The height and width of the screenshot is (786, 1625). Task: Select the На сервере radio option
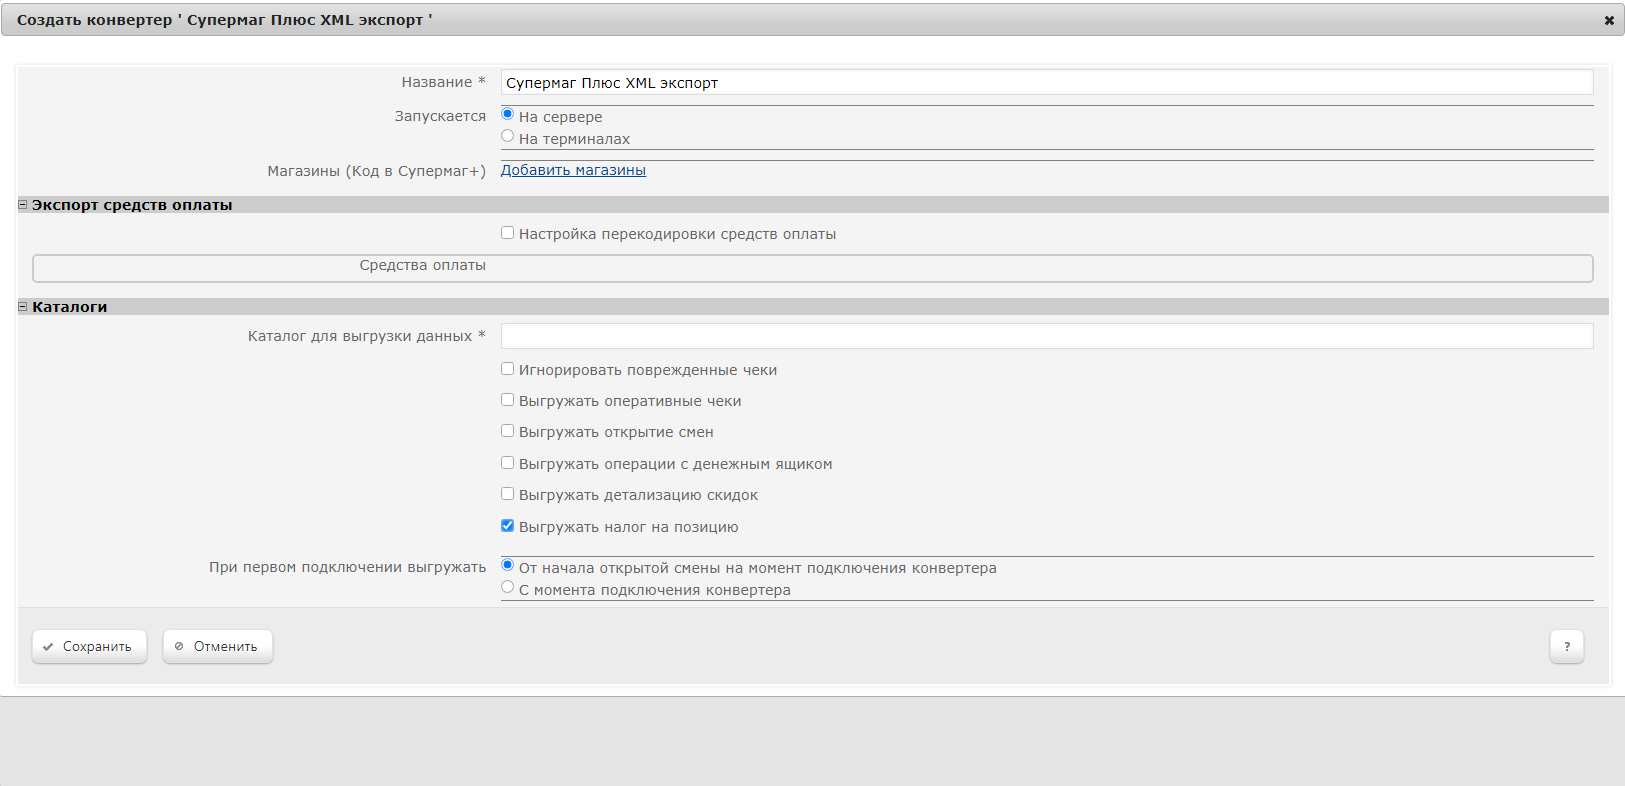point(508,115)
